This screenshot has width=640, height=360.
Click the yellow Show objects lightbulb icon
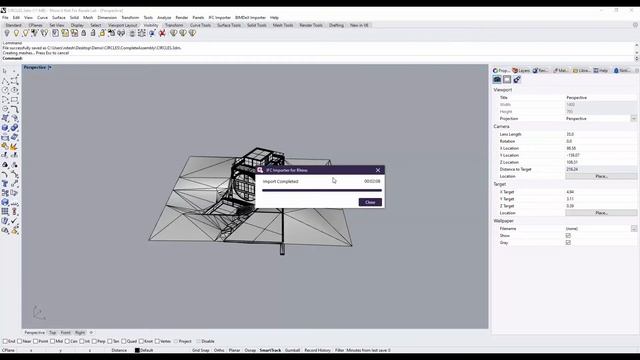click(16, 33)
